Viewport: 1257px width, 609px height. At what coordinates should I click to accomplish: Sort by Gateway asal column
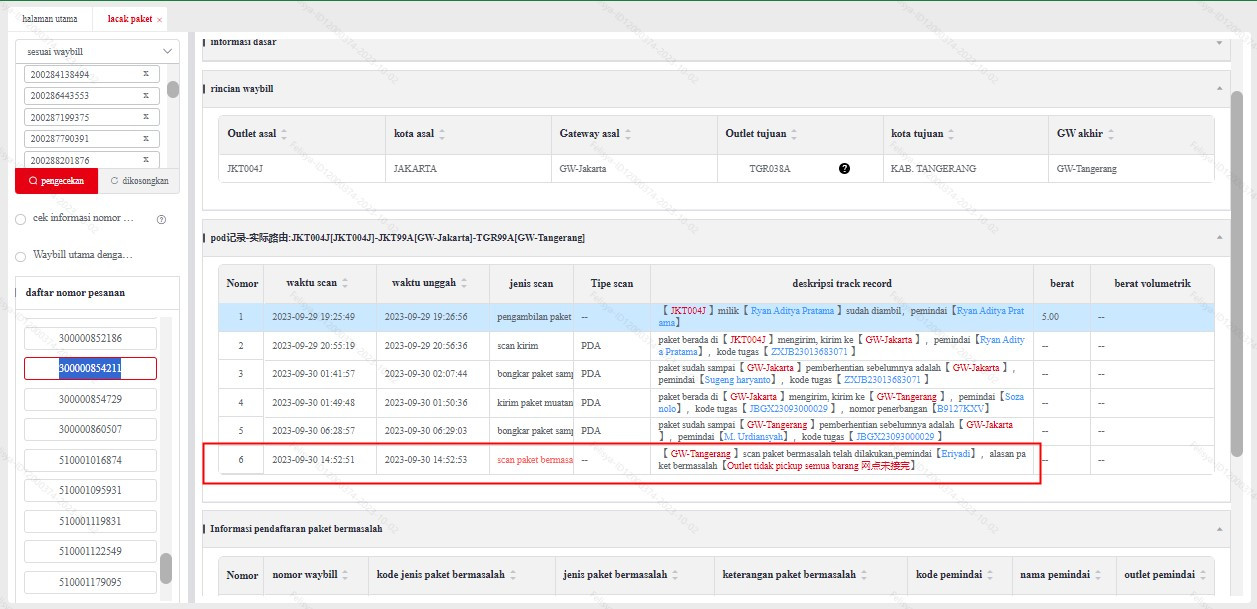(627, 134)
